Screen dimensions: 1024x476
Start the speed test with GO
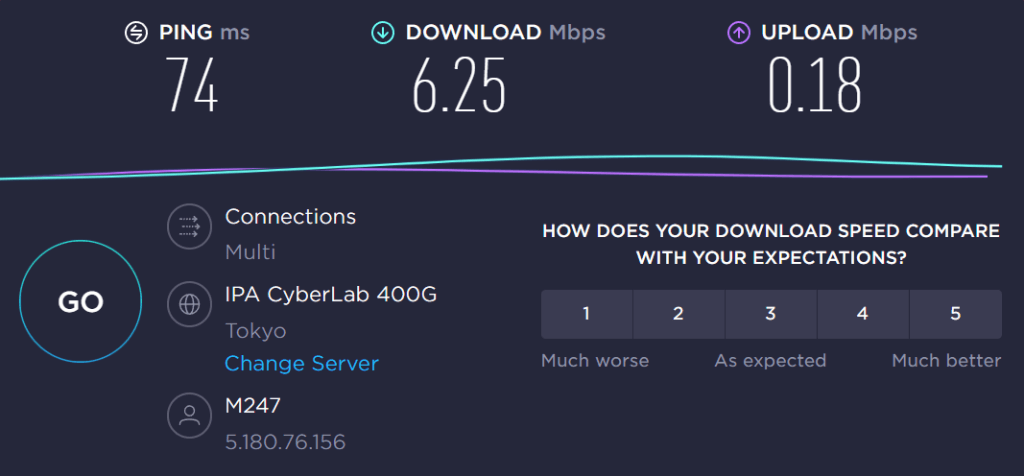tap(80, 301)
